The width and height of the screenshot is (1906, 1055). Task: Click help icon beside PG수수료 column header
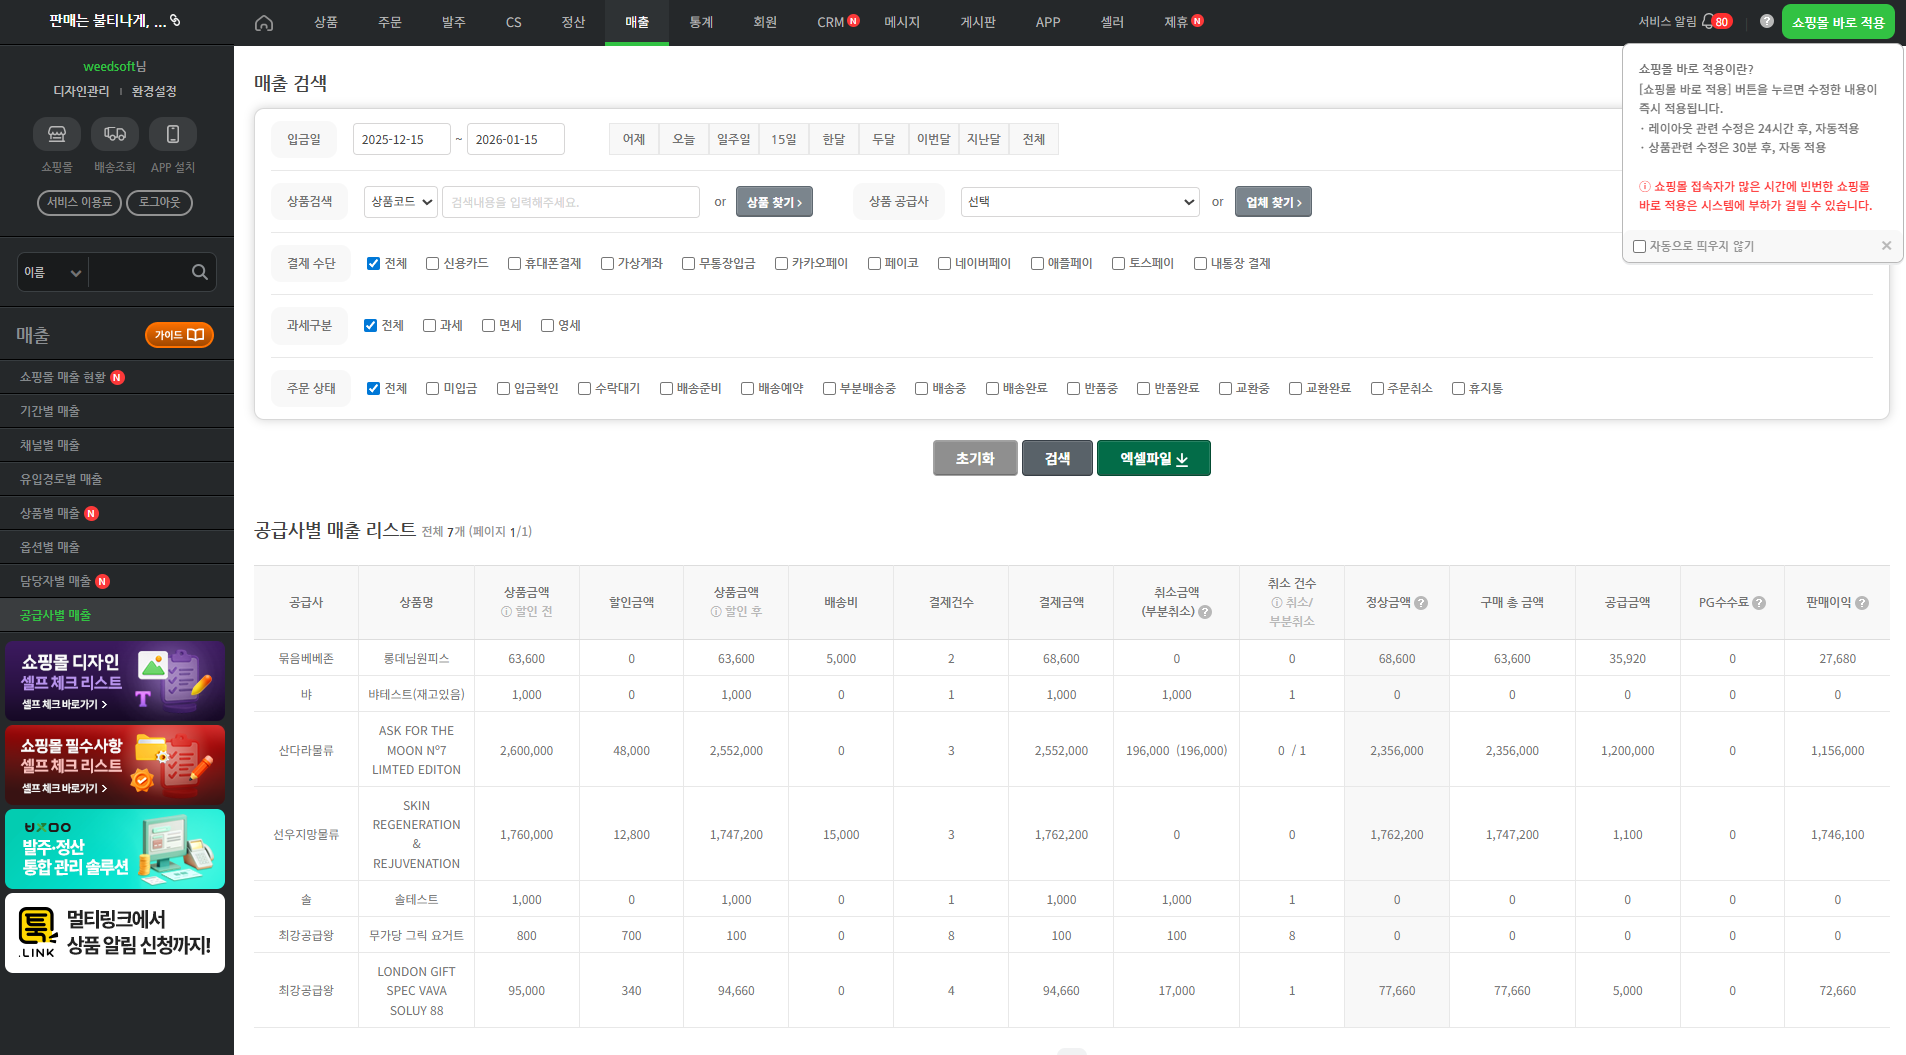[x=1759, y=603]
